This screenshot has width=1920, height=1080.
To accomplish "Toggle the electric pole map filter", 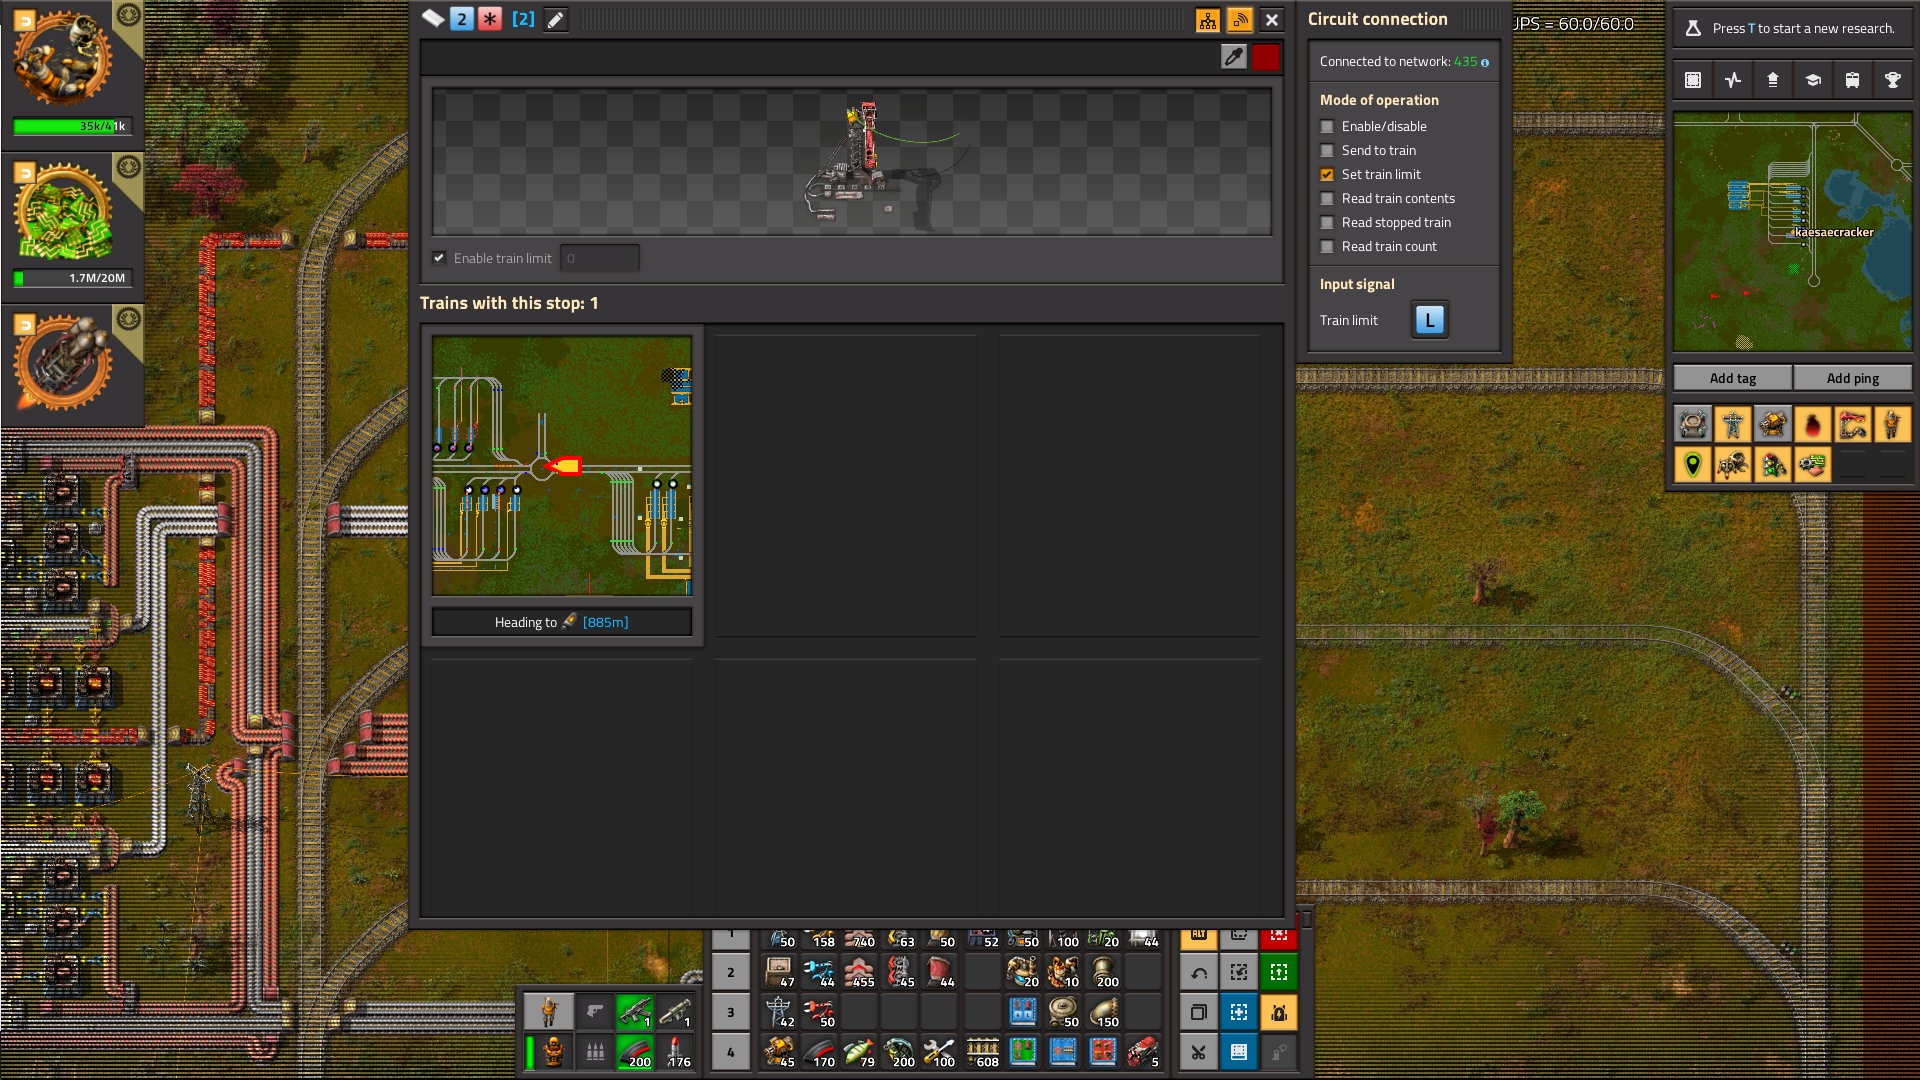I will 1733,425.
